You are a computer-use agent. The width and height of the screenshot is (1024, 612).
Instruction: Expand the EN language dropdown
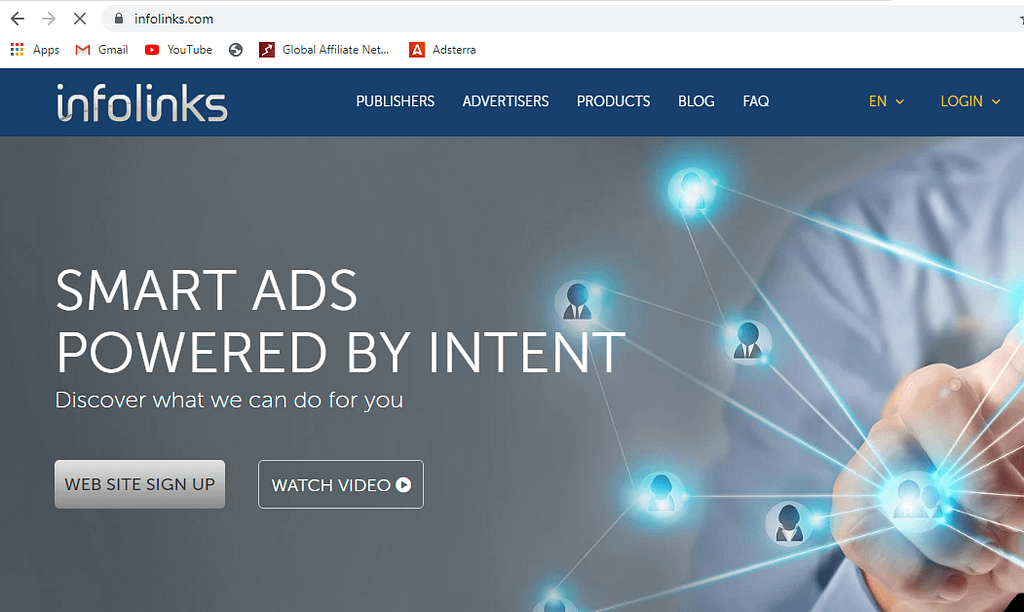pyautogui.click(x=886, y=101)
